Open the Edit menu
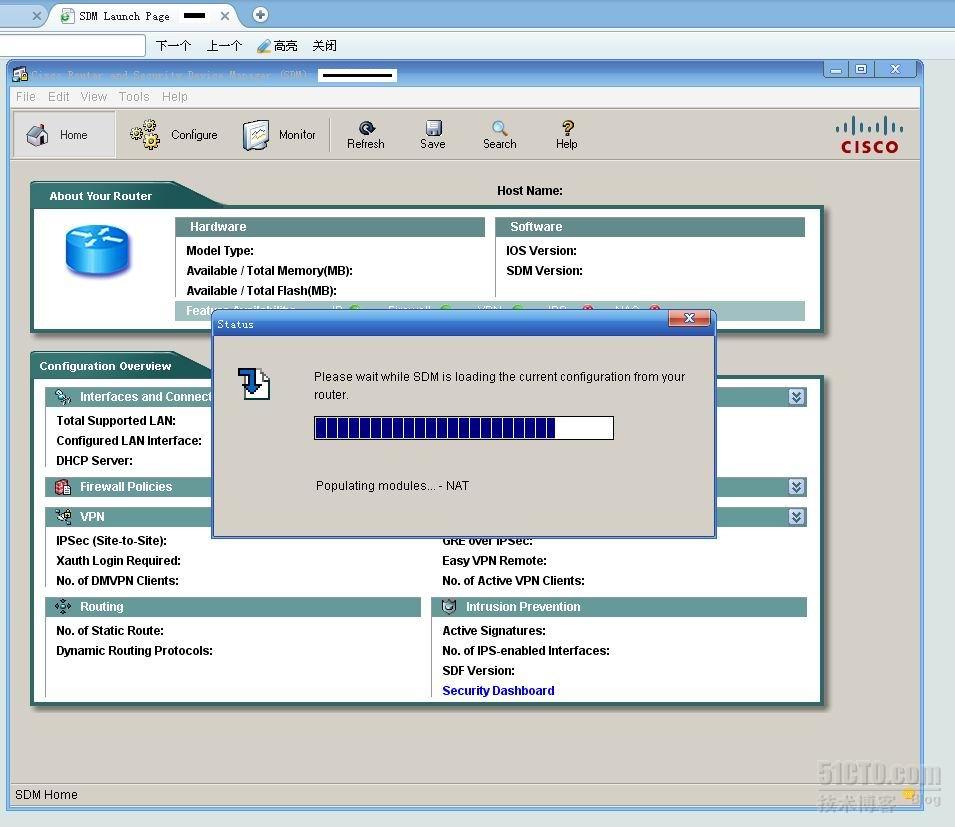Image resolution: width=955 pixels, height=827 pixels. (x=58, y=97)
